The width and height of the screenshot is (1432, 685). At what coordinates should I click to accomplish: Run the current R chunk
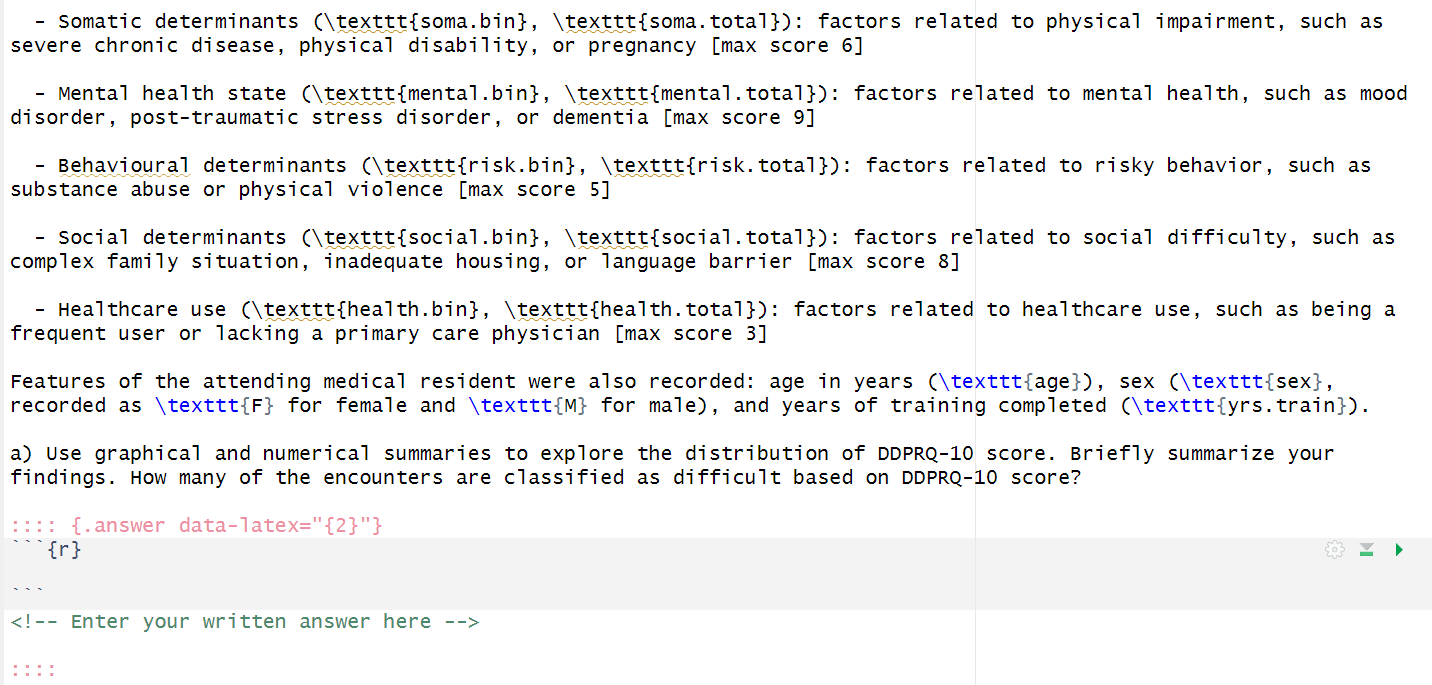[x=1398, y=549]
